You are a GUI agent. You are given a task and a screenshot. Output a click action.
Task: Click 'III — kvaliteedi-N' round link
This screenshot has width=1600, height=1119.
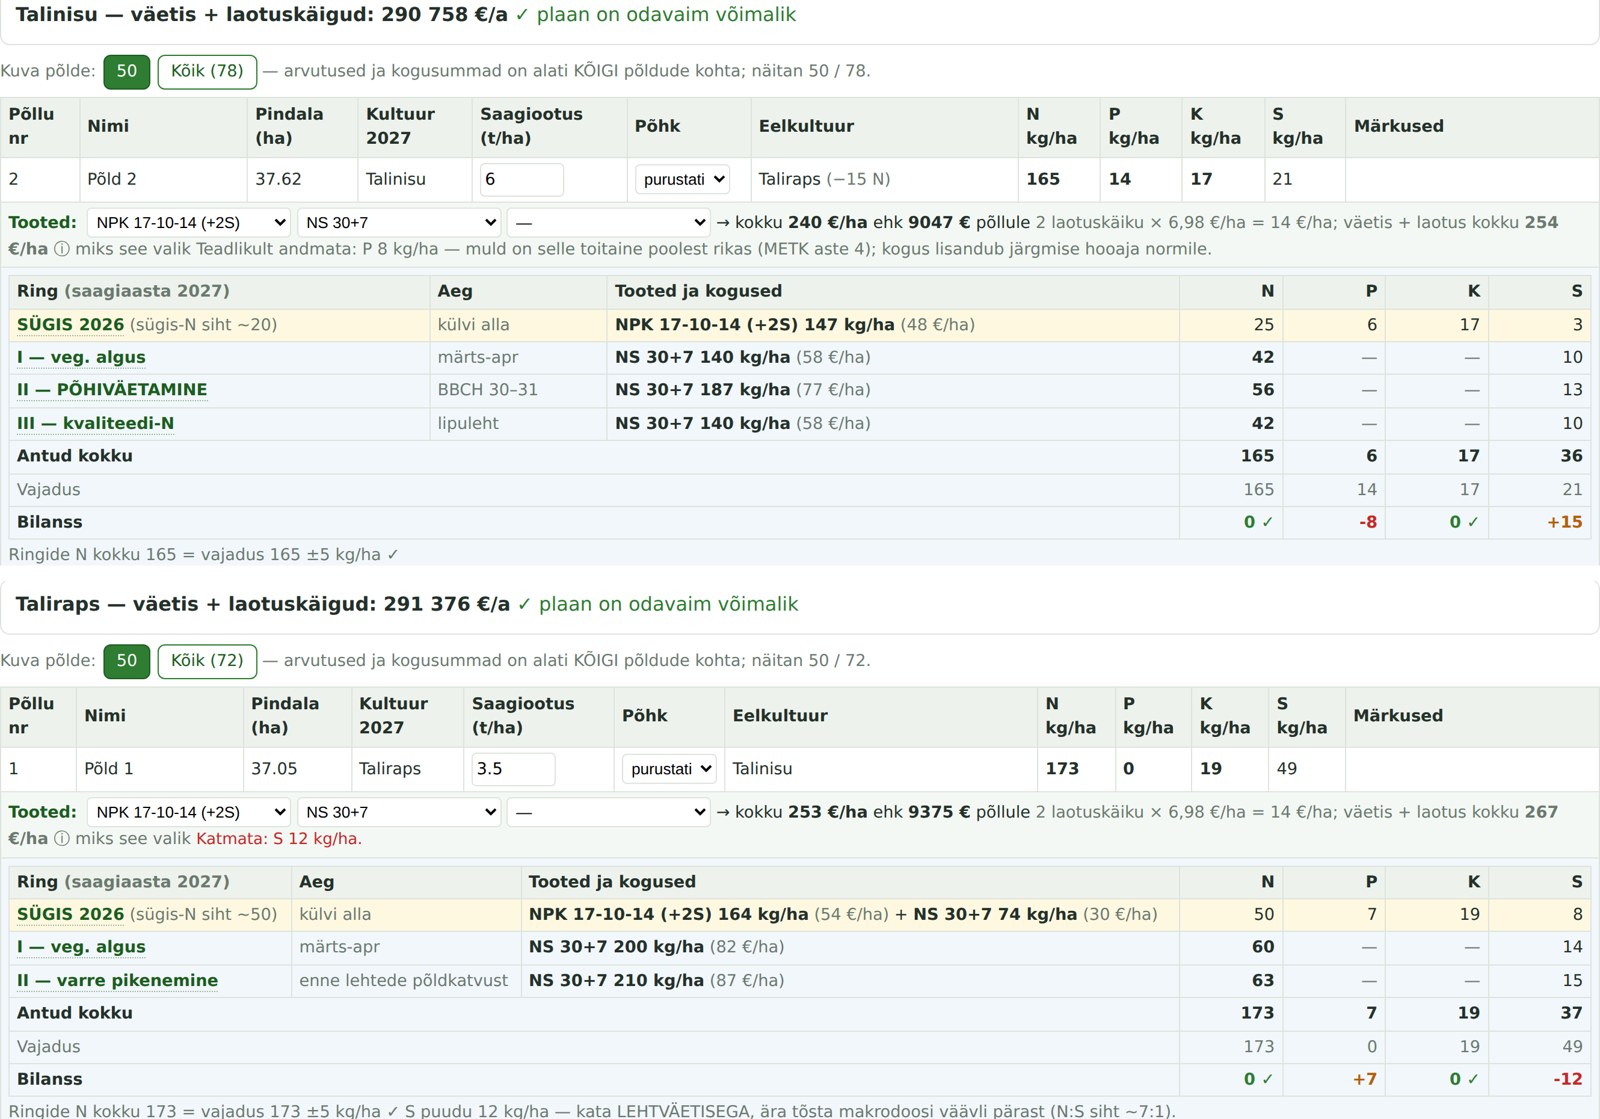click(95, 423)
